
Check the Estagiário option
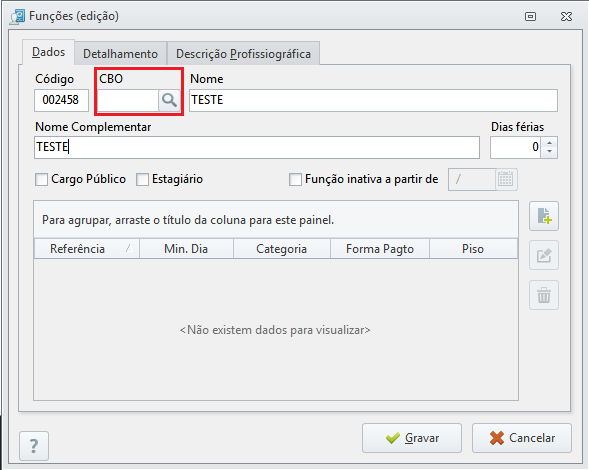coord(142,179)
